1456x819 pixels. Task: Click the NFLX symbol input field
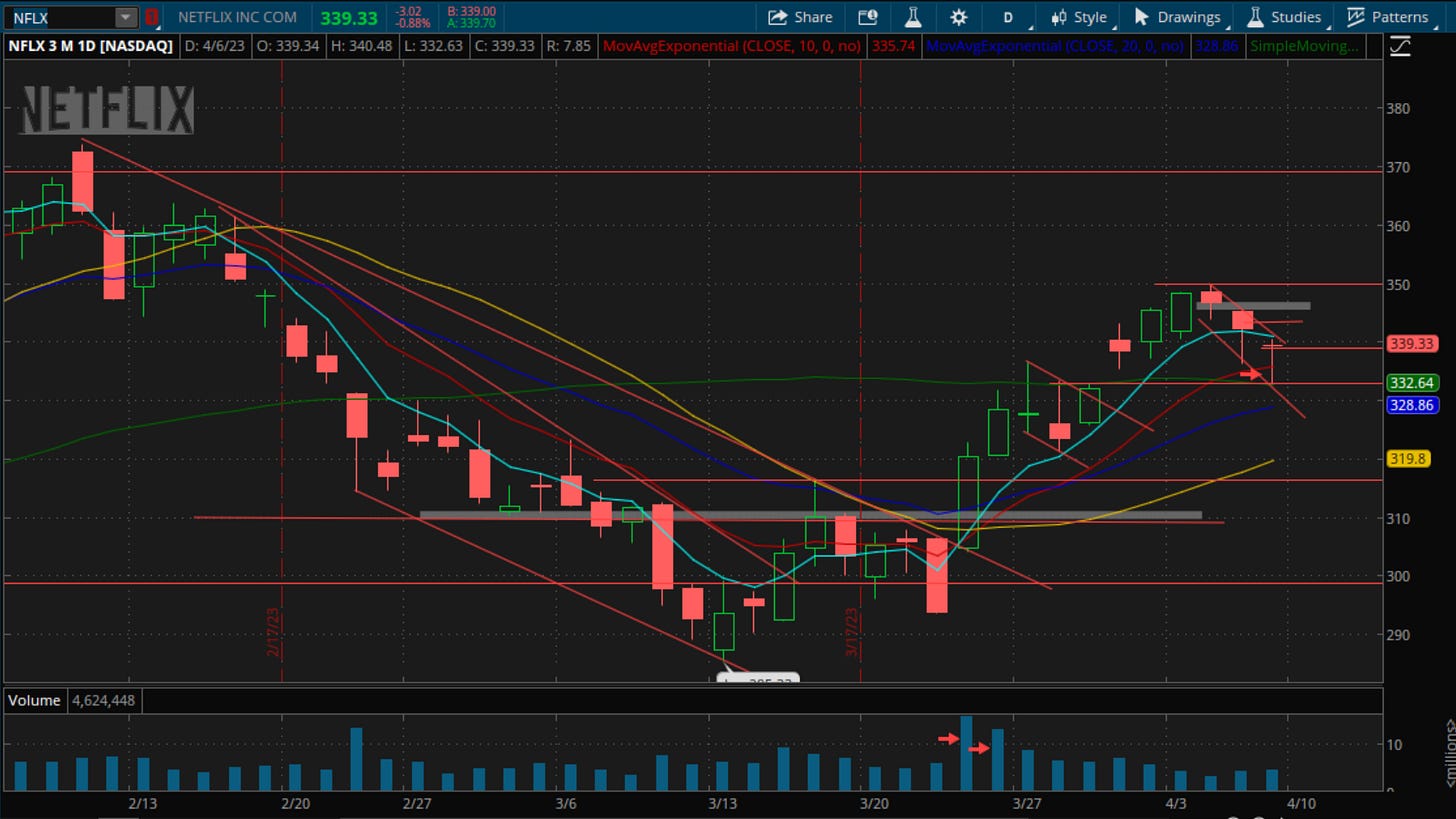point(60,17)
